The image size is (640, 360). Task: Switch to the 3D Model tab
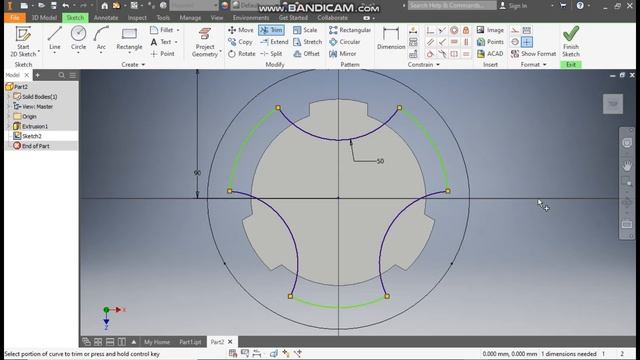[x=44, y=18]
